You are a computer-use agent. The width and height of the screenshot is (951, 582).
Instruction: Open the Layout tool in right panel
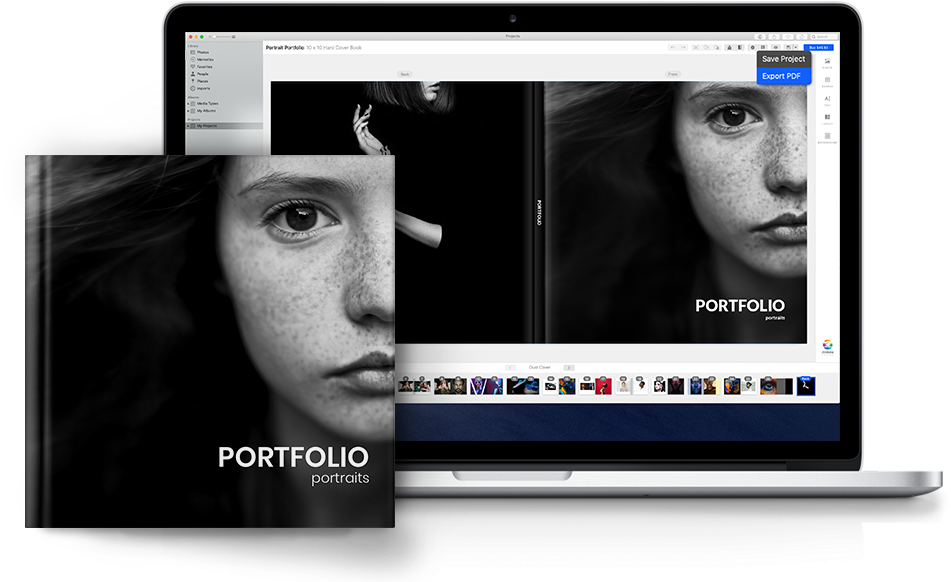click(x=827, y=119)
